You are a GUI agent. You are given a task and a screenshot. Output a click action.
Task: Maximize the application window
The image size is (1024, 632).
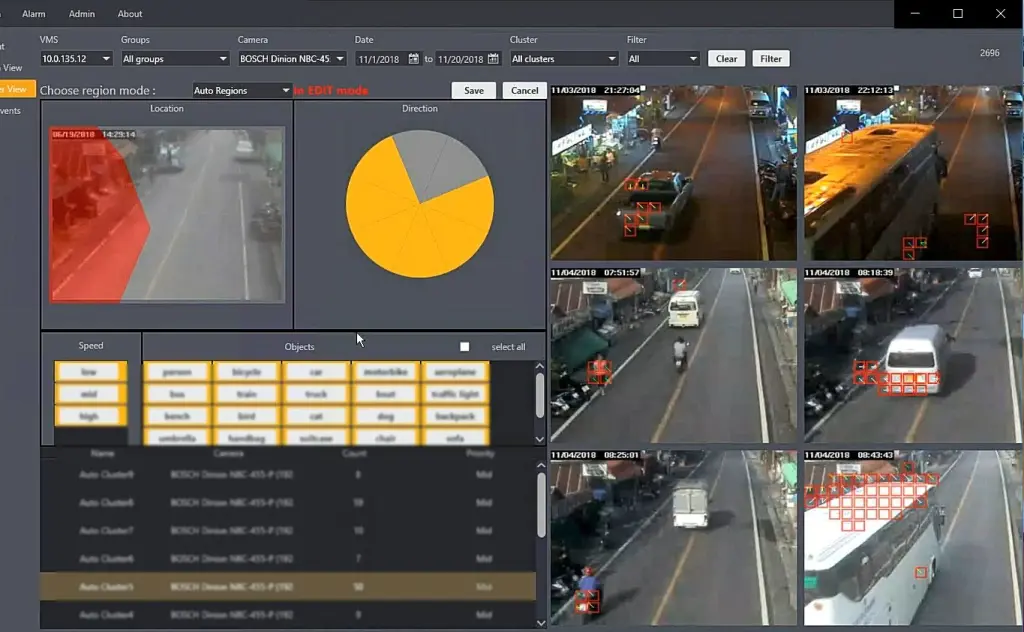coord(957,14)
